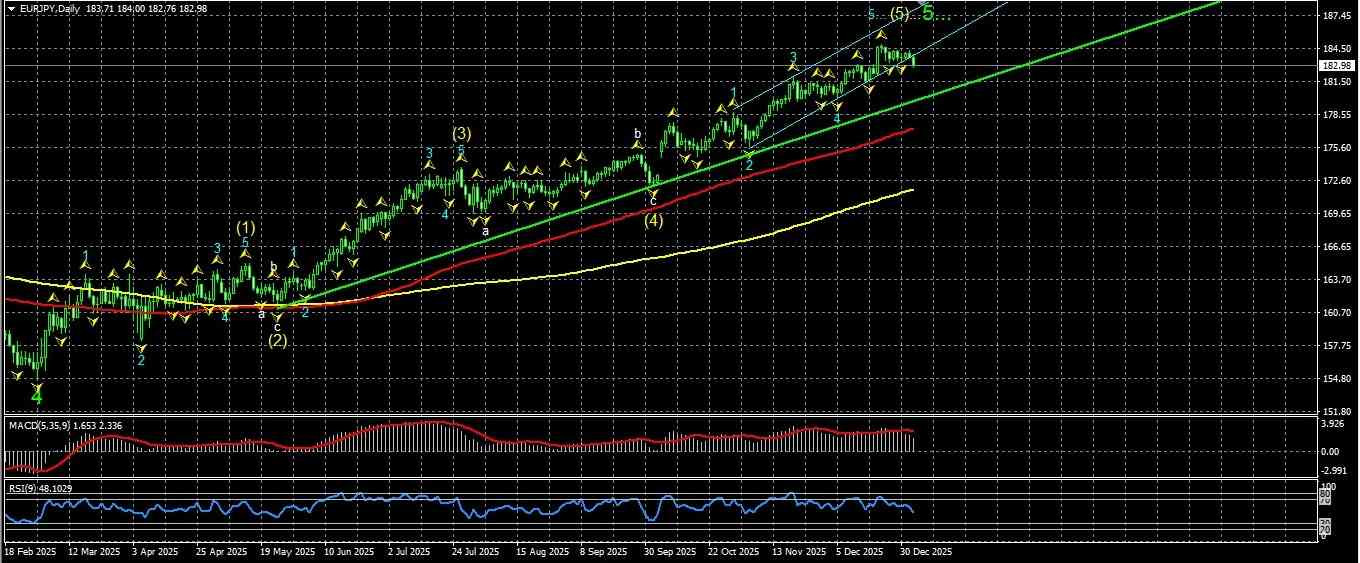1360x563 pixels.
Task: Select the (1) Elliott wave label
Action: [245, 227]
